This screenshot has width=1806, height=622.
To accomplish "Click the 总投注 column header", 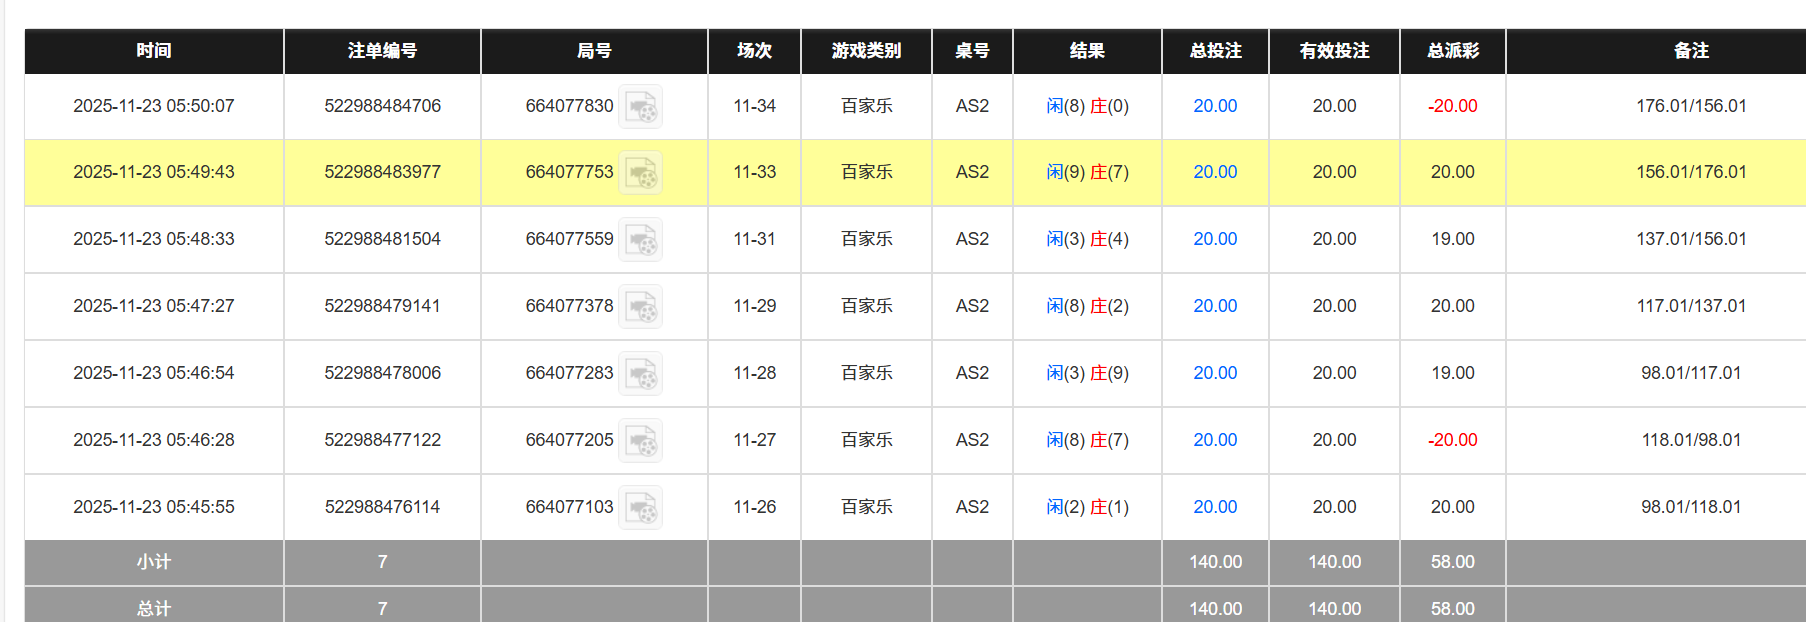I will pos(1215,51).
